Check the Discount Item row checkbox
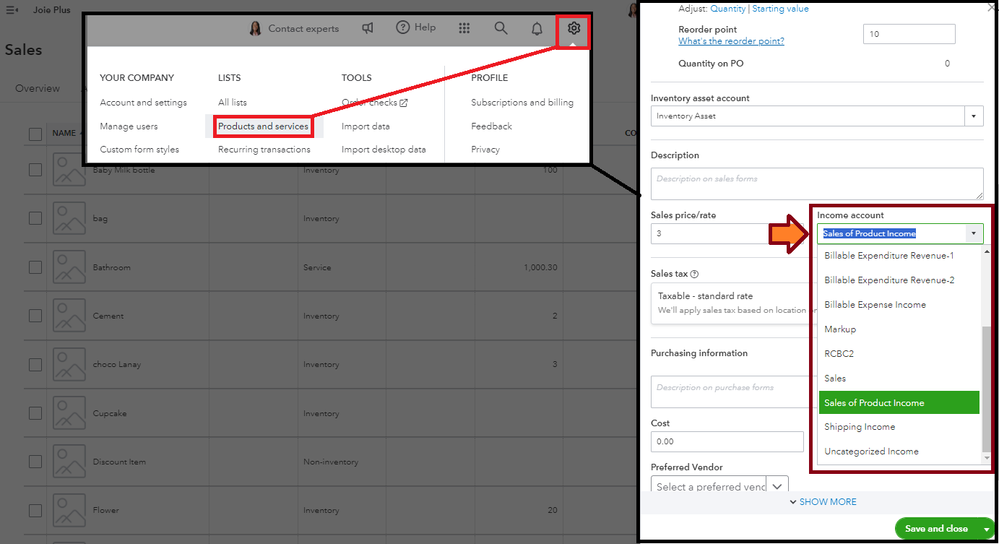Screen dimensions: 999x544 [x=35, y=462]
